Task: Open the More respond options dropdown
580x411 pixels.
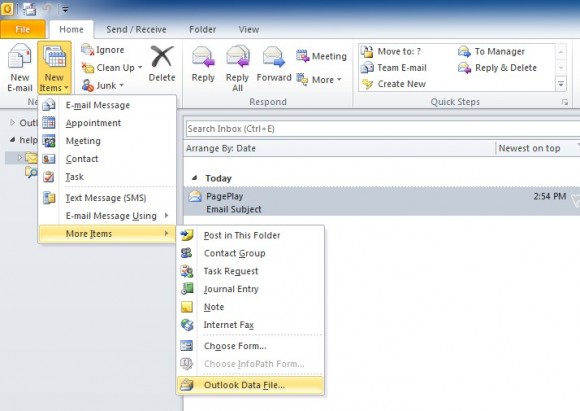Action: [318, 80]
